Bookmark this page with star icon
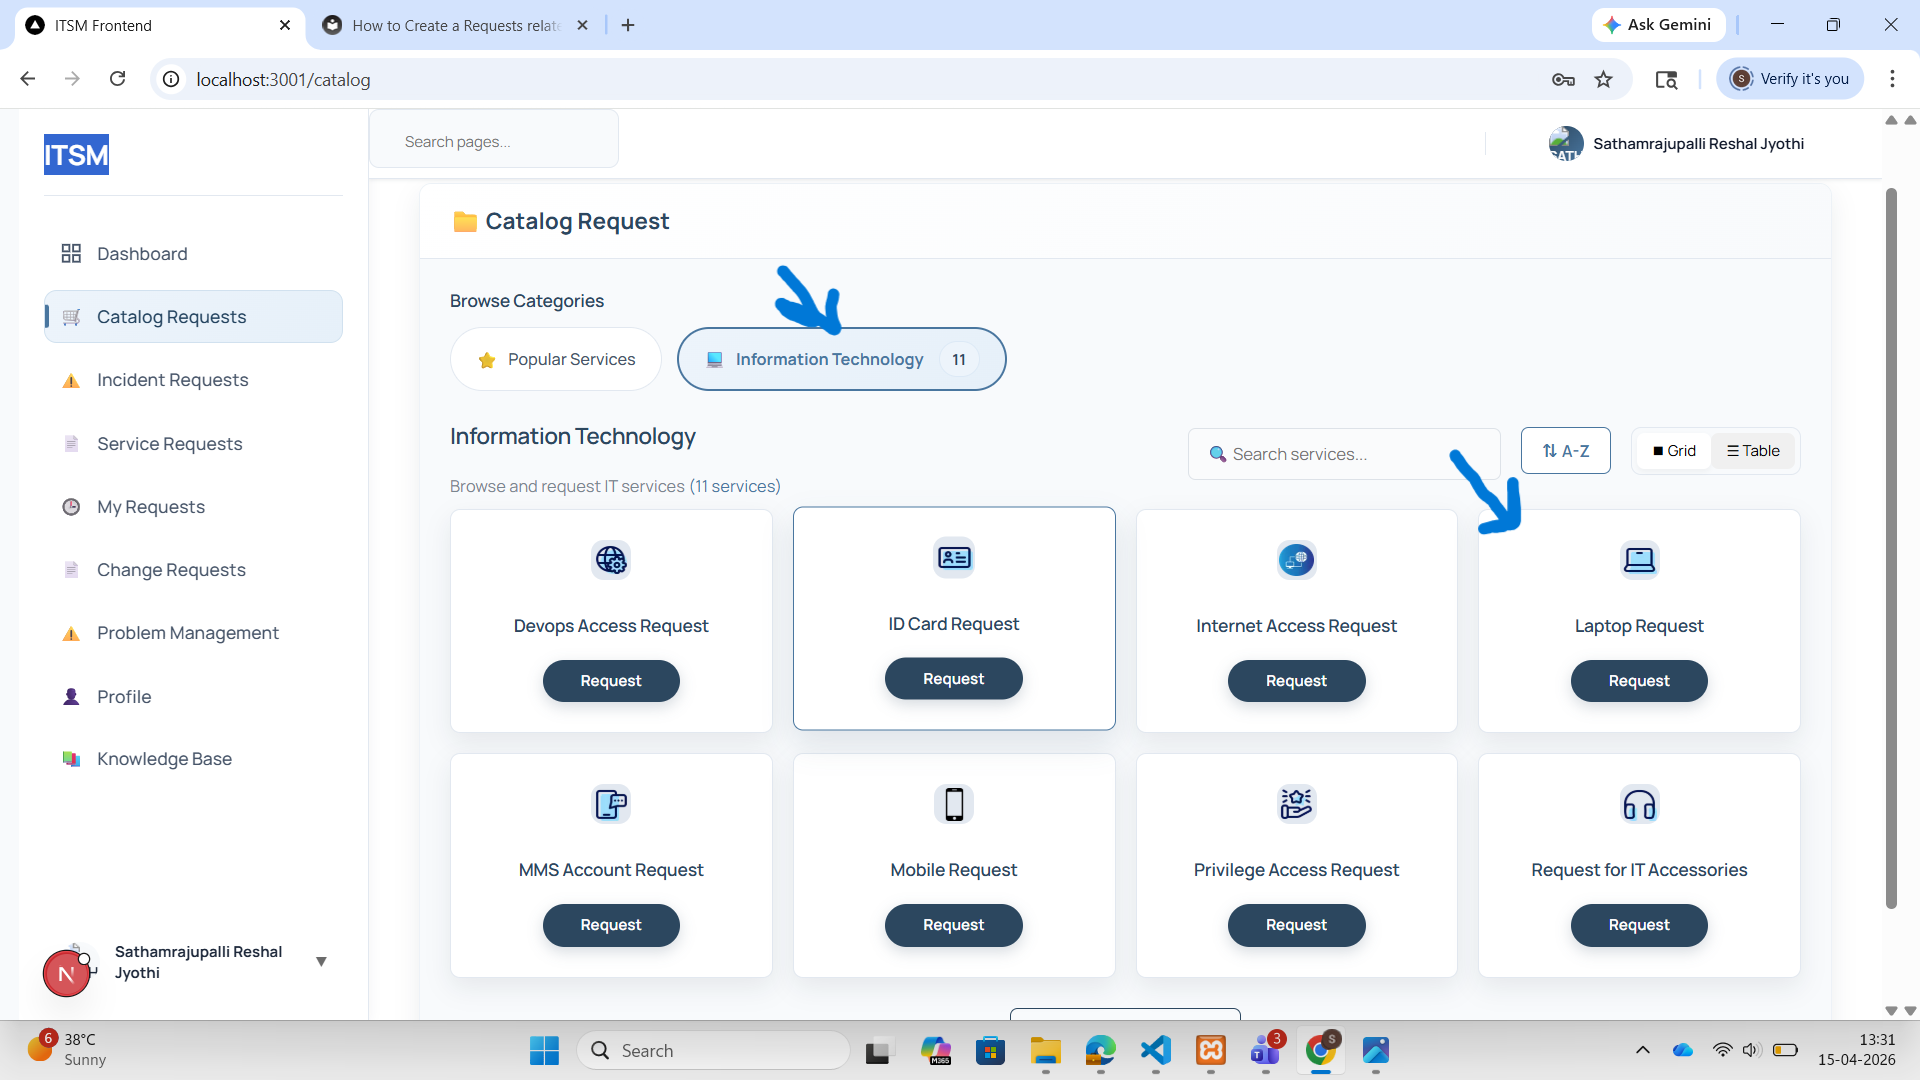 coord(1604,79)
